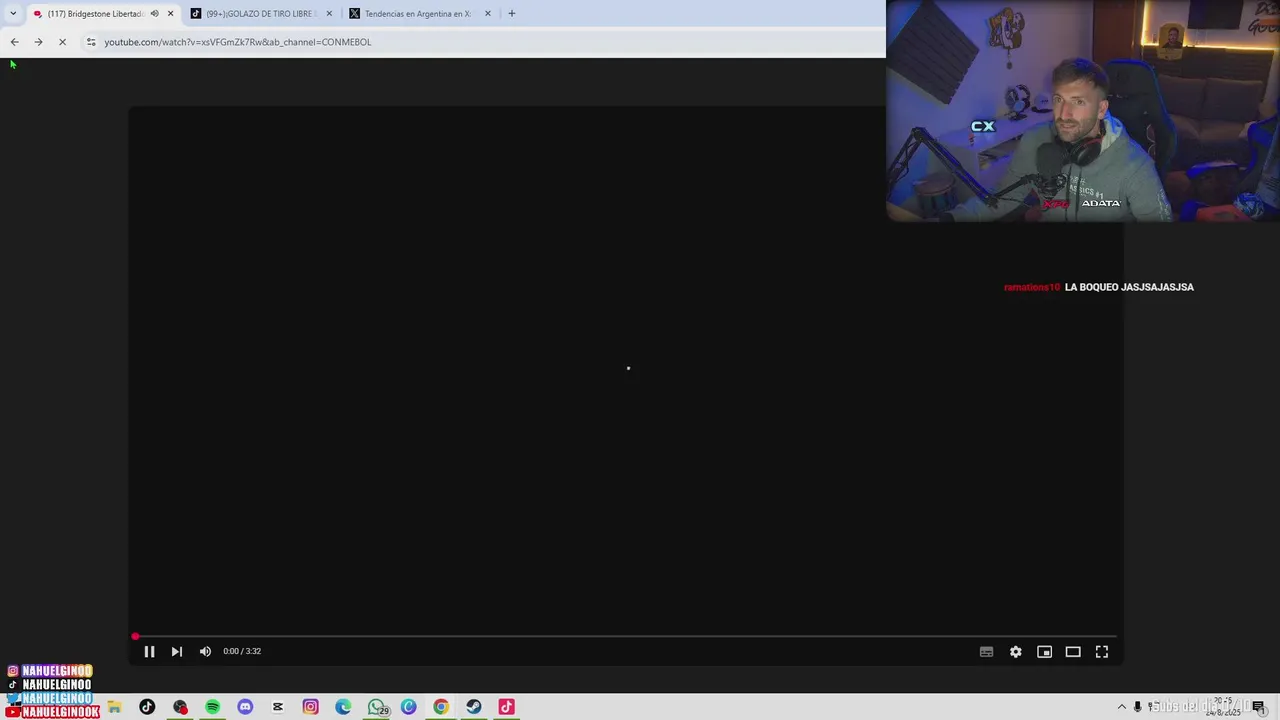Expand the hidden system tray icons
The width and height of the screenshot is (1280, 720).
(x=1121, y=707)
